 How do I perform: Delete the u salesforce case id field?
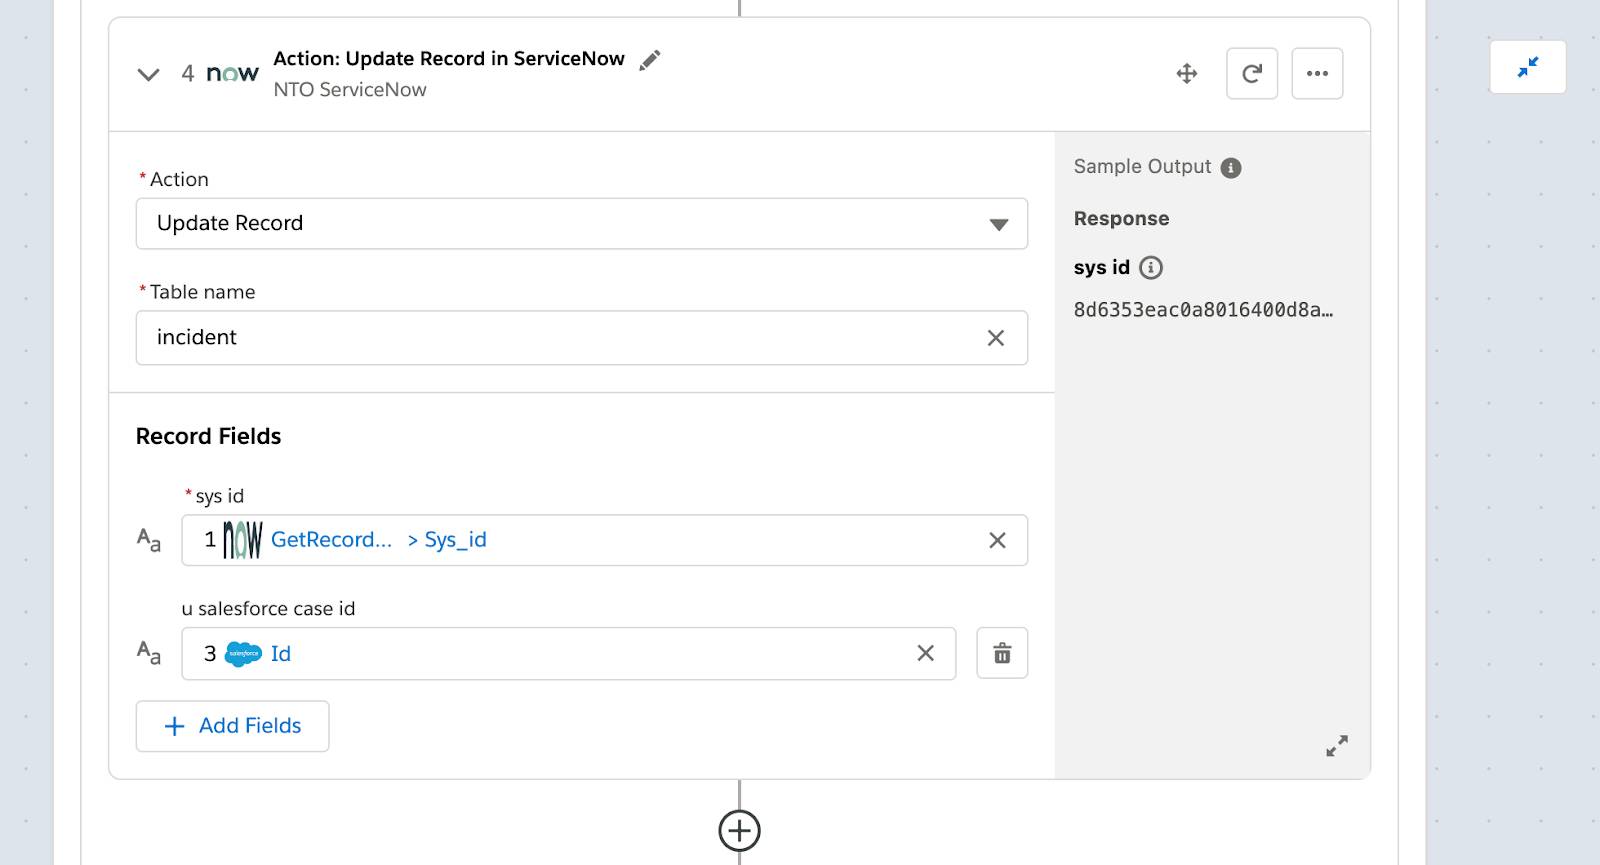pyautogui.click(x=1002, y=653)
